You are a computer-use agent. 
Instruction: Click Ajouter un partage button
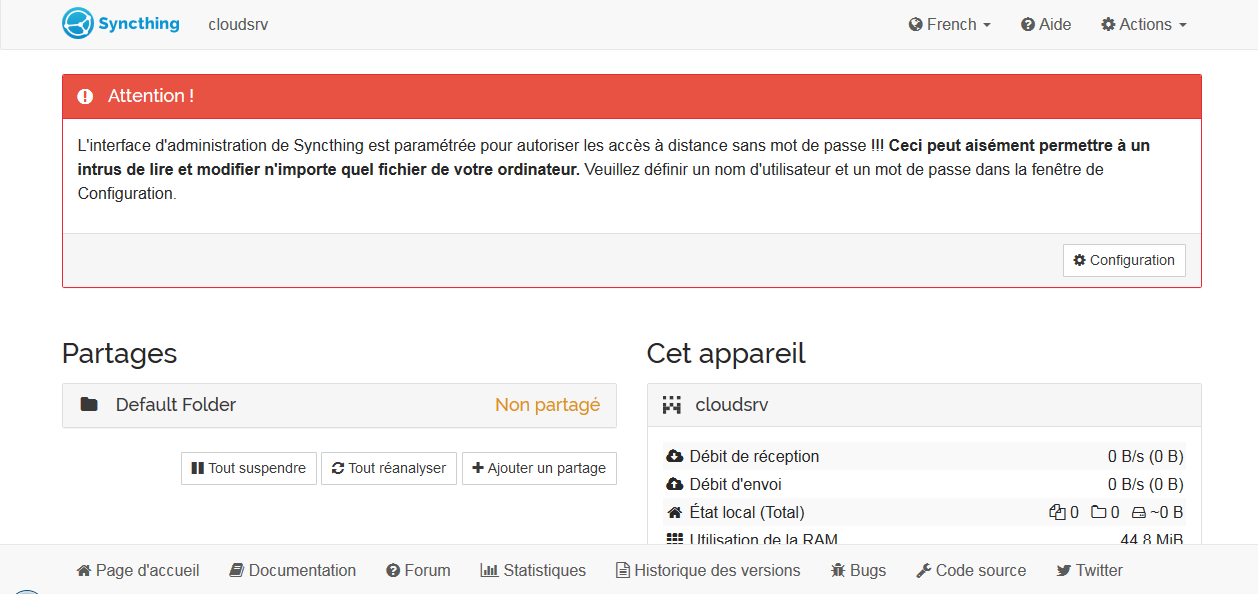click(x=539, y=468)
